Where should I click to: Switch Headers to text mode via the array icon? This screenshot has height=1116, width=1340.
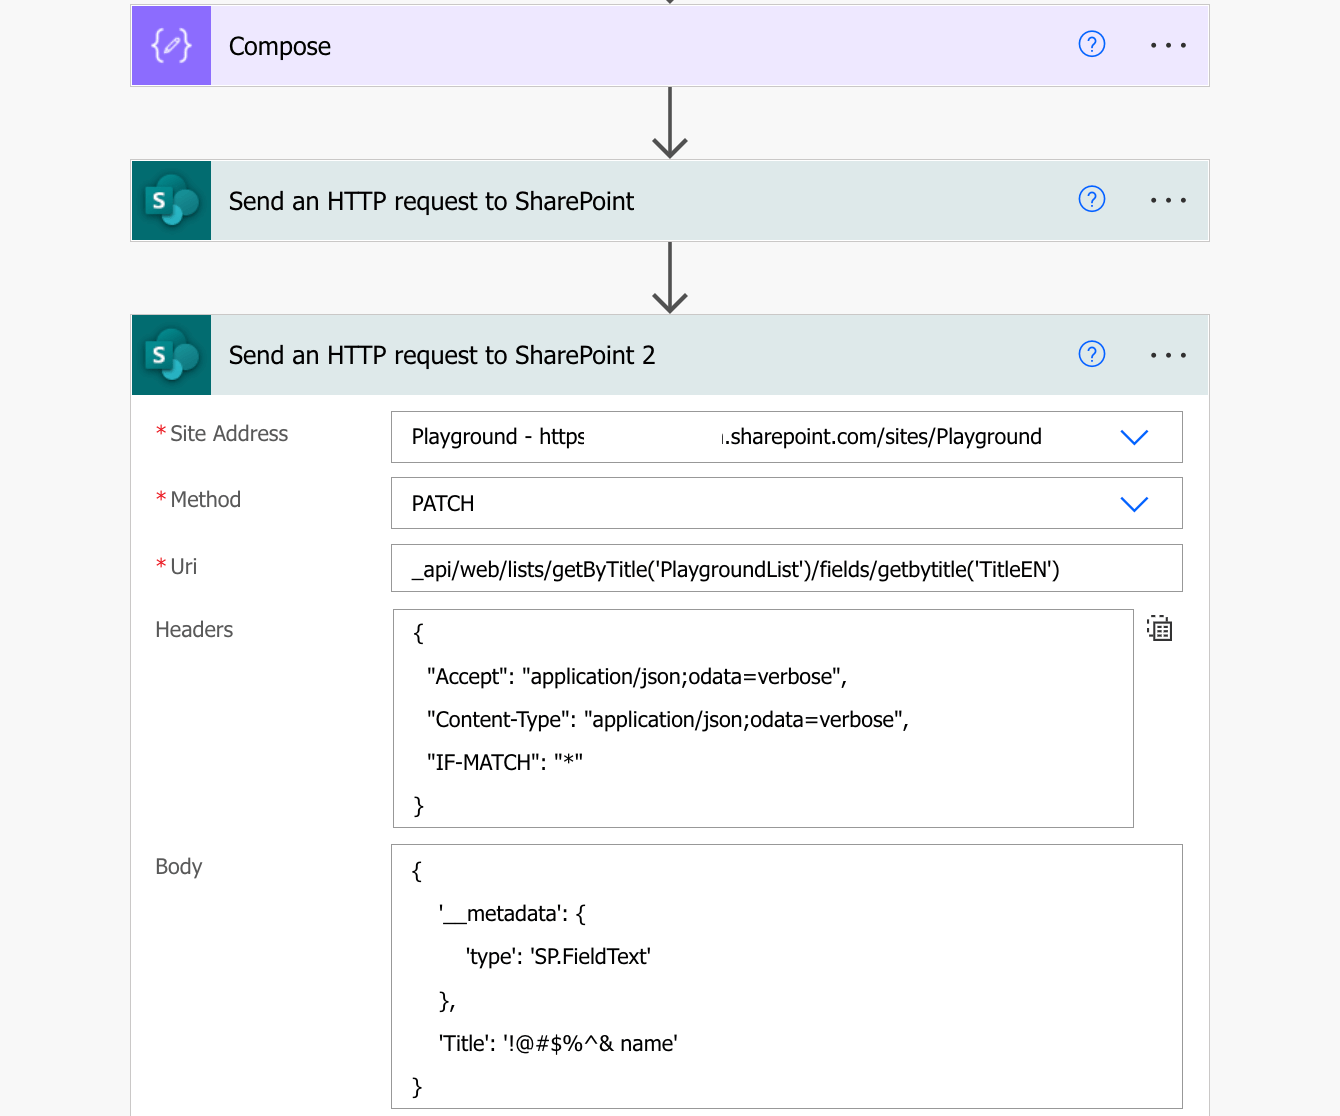pyautogui.click(x=1159, y=628)
